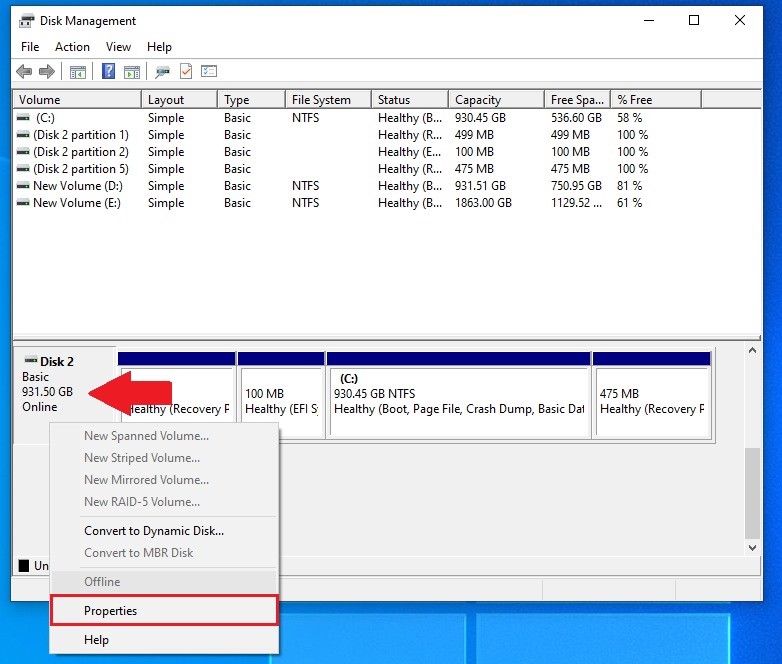
Task: Minimize the Disk Management window
Action: (648, 20)
